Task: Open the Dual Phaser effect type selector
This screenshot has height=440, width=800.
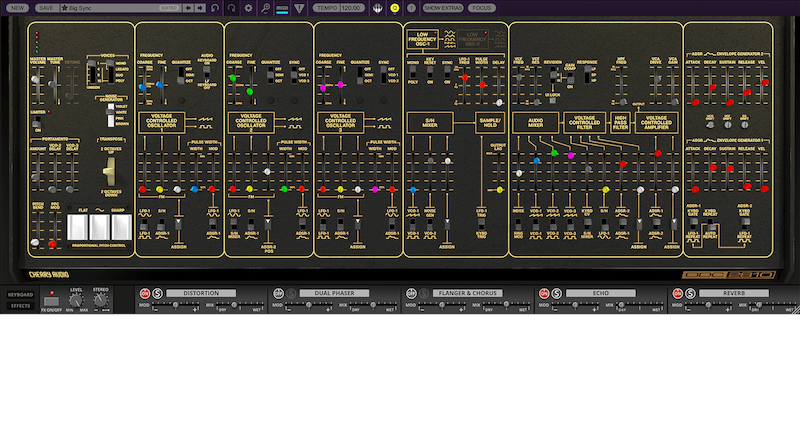Action: pyautogui.click(x=334, y=293)
